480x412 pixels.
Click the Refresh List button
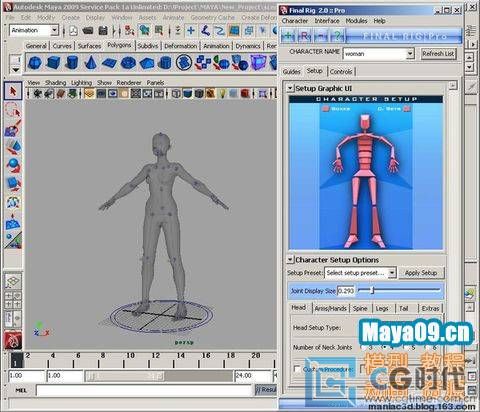coord(438,53)
